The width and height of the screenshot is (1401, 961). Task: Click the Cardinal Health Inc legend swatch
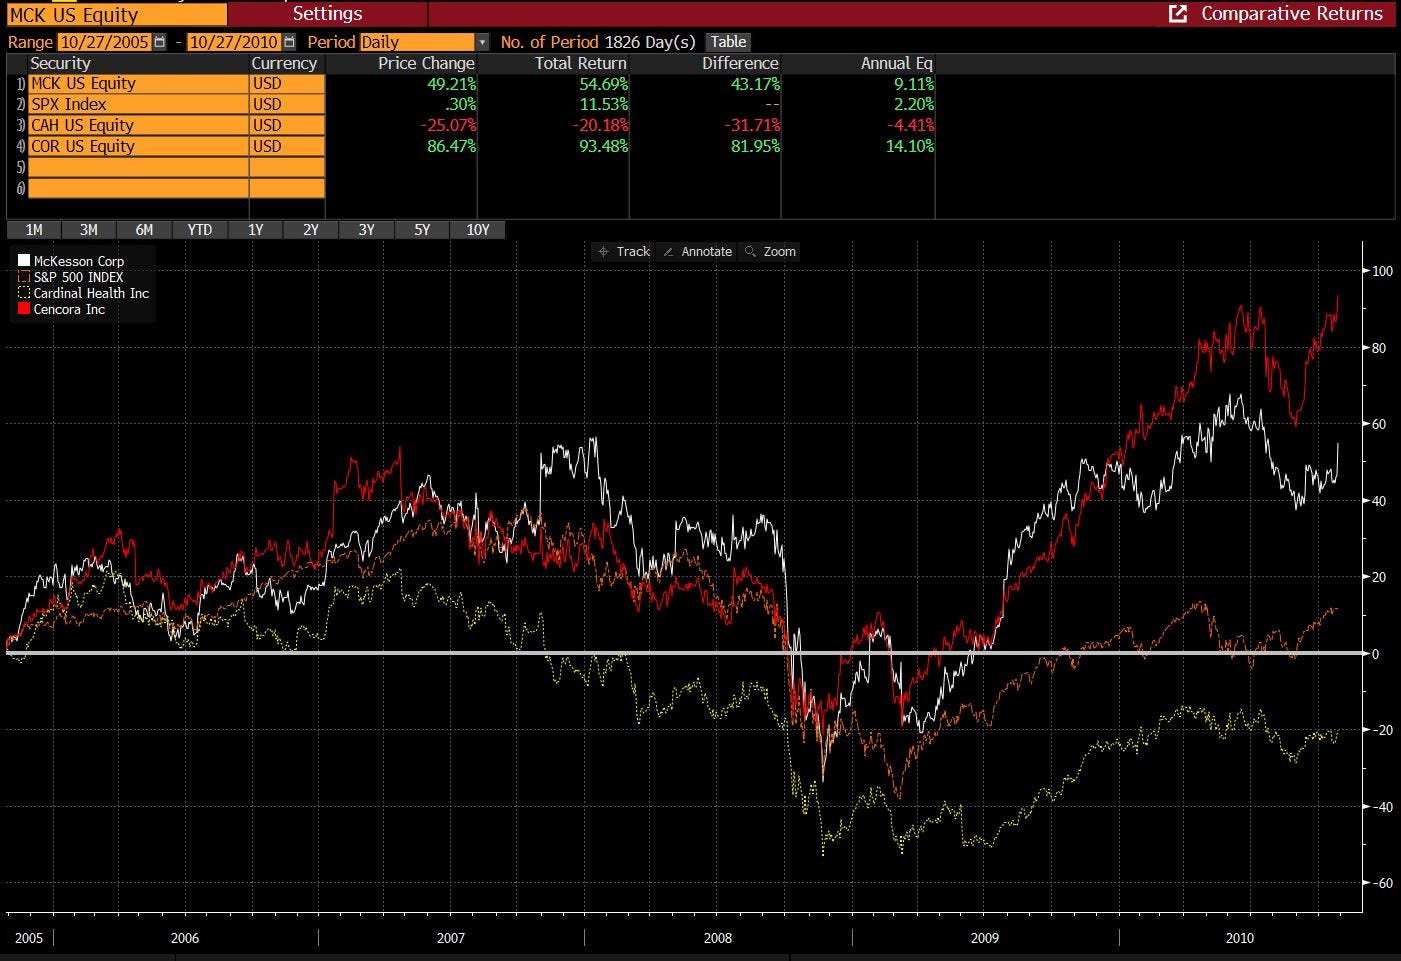click(x=24, y=293)
